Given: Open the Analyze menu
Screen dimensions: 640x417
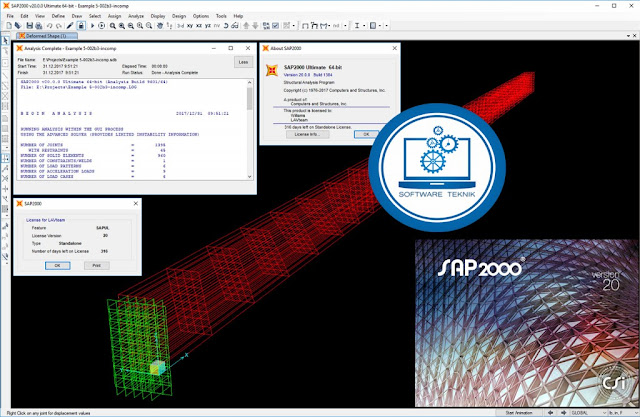Looking at the screenshot, I should tap(136, 16).
